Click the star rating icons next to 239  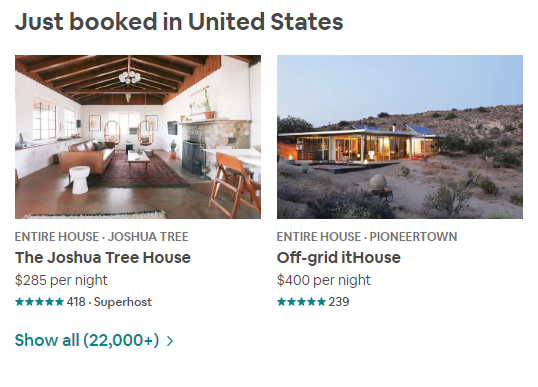301,302
